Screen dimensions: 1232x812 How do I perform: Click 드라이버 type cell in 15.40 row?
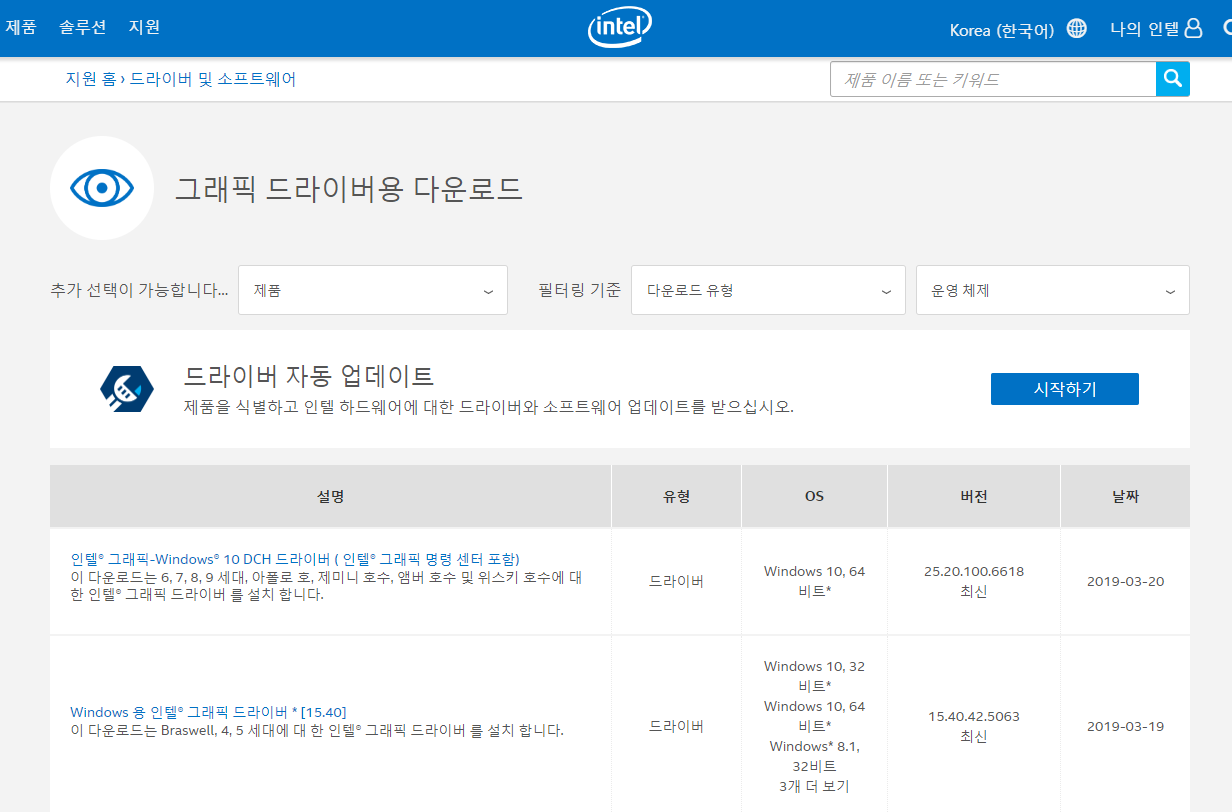pyautogui.click(x=677, y=726)
